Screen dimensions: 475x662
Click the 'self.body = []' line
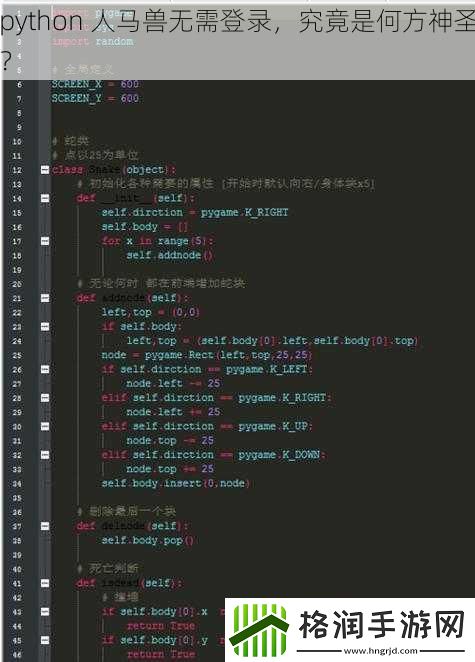144,227
